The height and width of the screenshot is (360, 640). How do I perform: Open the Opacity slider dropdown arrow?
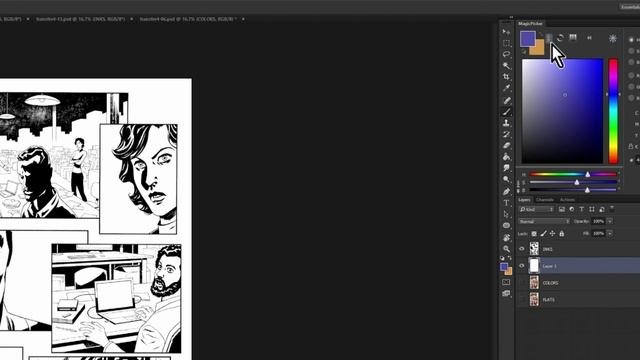(610, 221)
